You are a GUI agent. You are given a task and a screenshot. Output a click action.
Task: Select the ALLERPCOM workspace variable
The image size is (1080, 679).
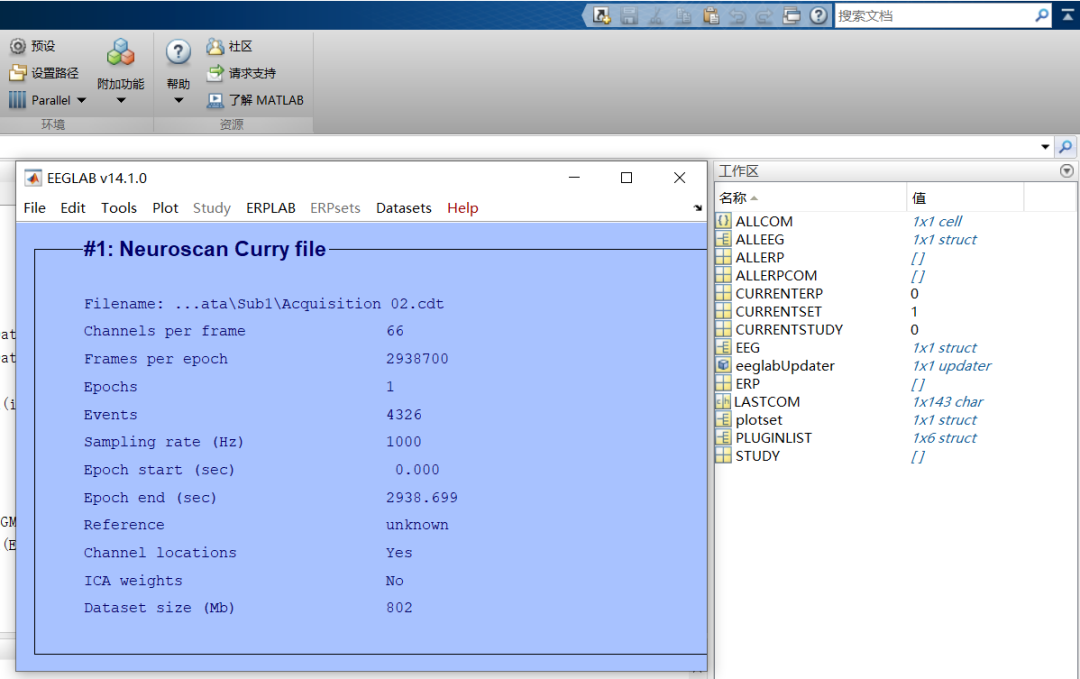(x=776, y=275)
